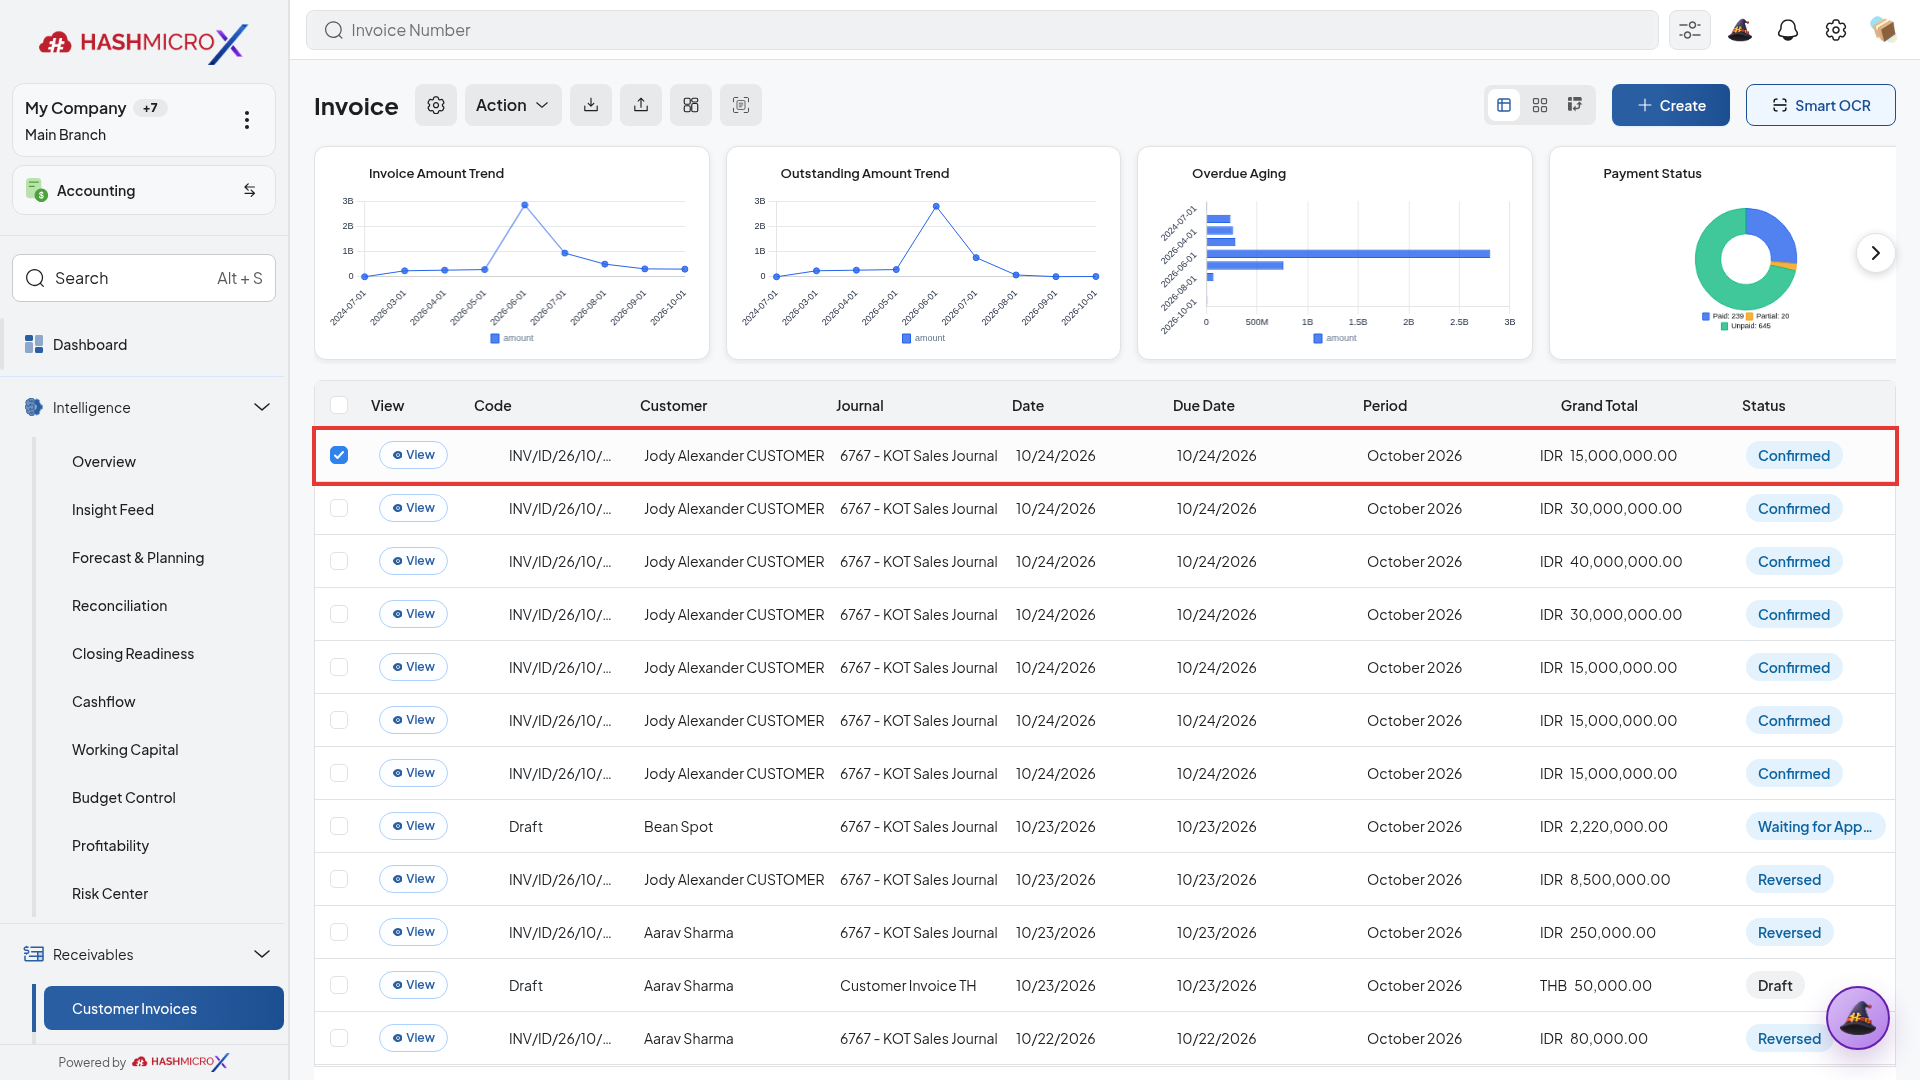Switch to list table view
1920x1080 pixels.
point(1504,105)
